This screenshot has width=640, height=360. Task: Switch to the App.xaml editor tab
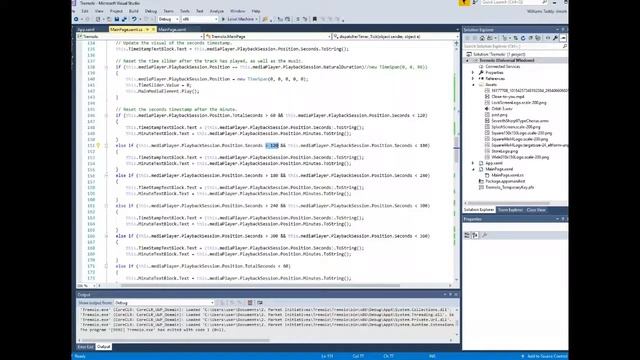pyautogui.click(x=86, y=29)
